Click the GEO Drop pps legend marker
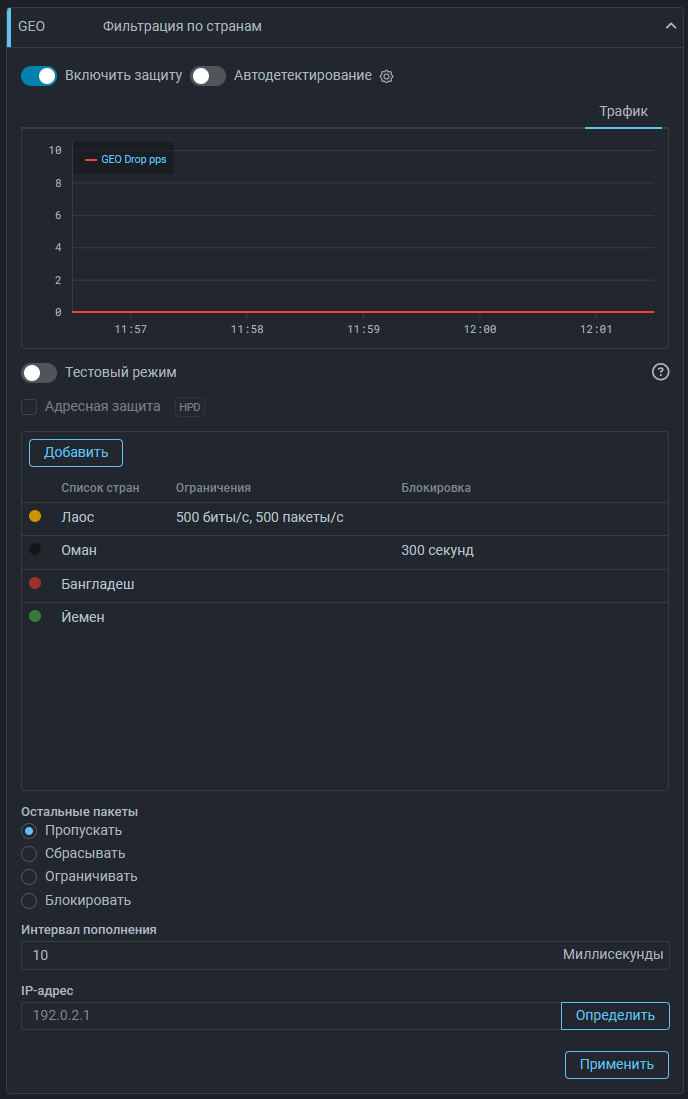Viewport: 688px width, 1099px height. click(x=91, y=159)
